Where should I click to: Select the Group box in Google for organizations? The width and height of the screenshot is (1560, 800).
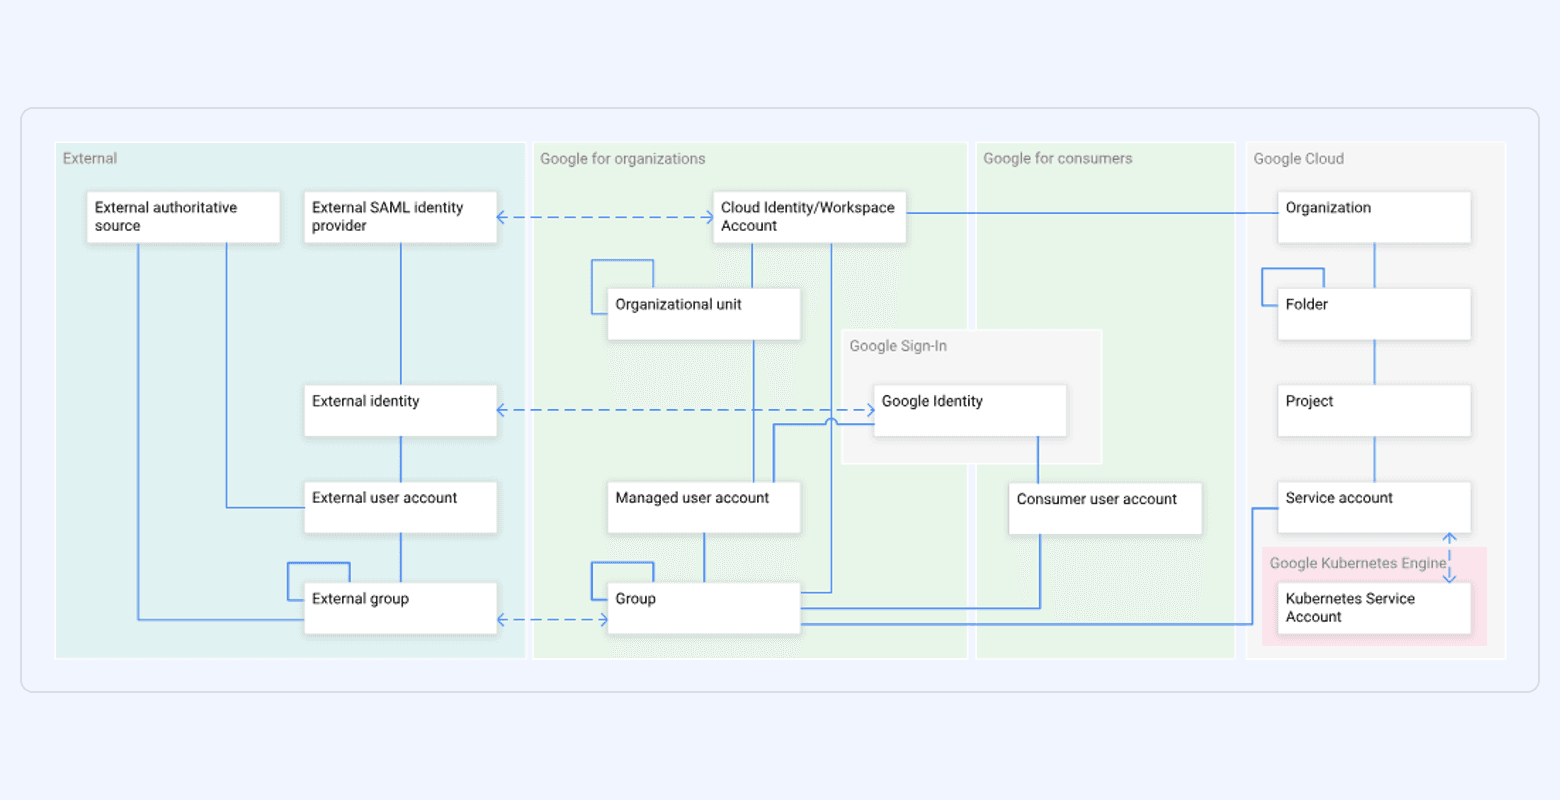tap(703, 608)
